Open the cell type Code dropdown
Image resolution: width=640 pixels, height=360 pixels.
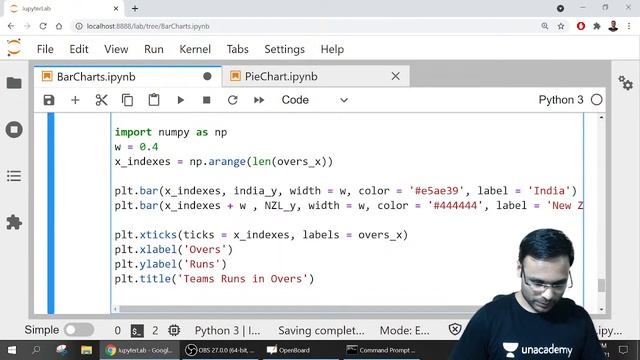[314, 100]
